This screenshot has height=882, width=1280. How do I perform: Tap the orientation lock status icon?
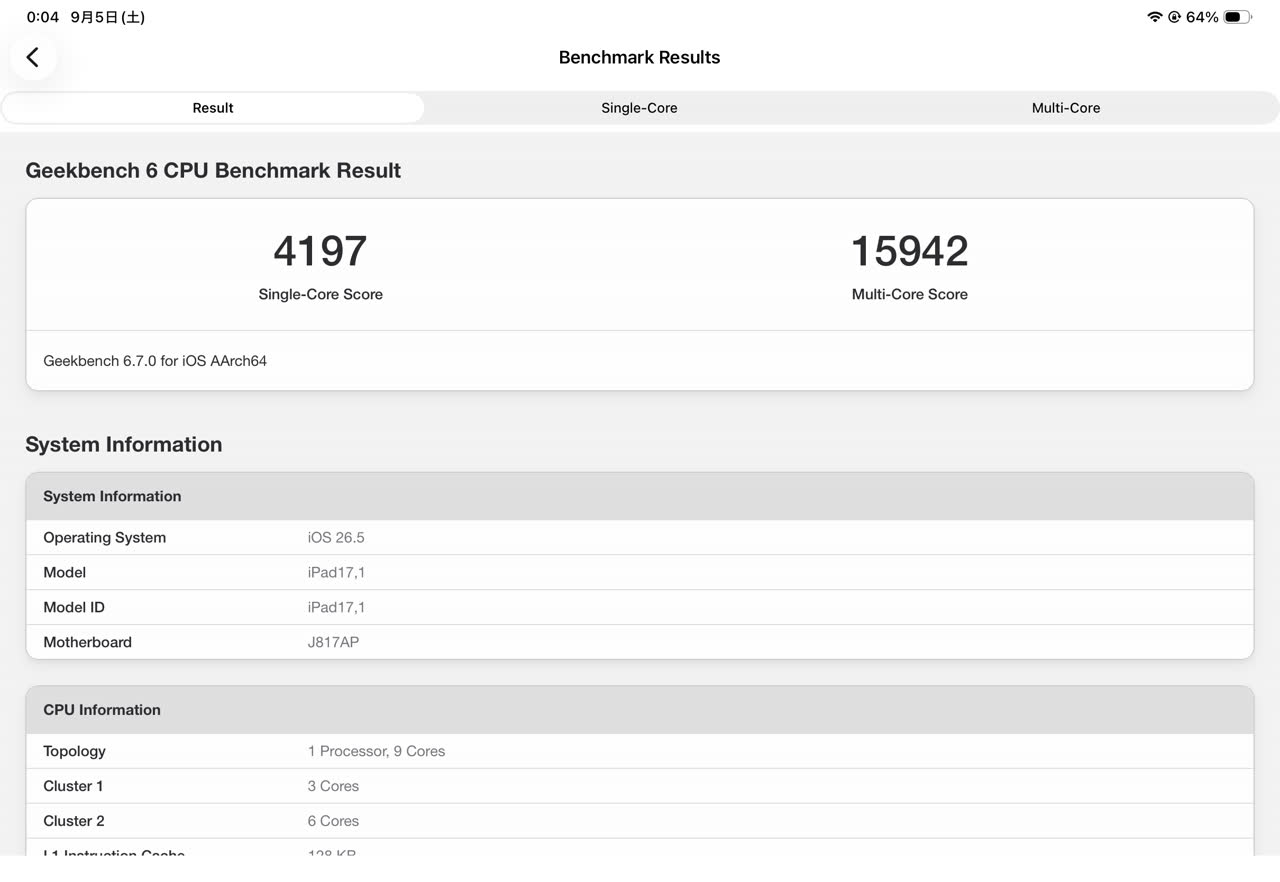click(1174, 17)
